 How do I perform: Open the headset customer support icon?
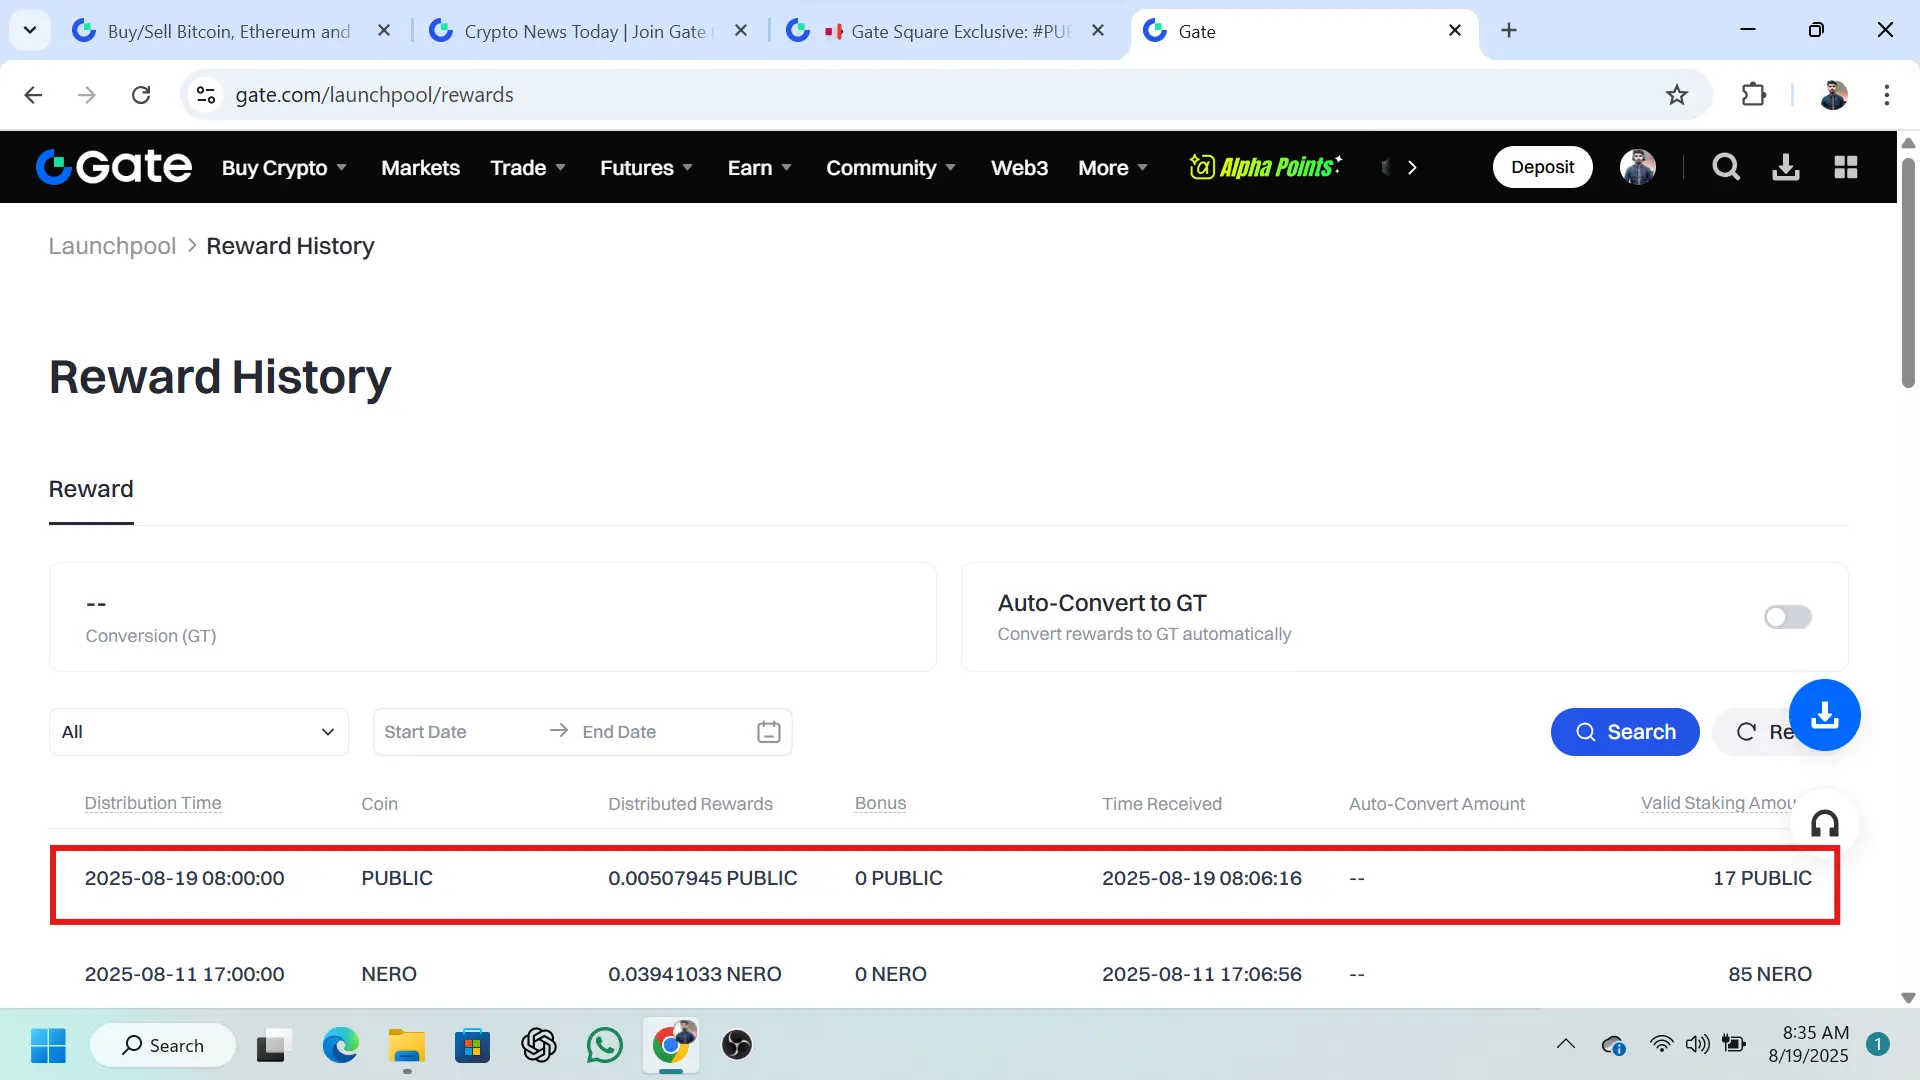click(1825, 824)
